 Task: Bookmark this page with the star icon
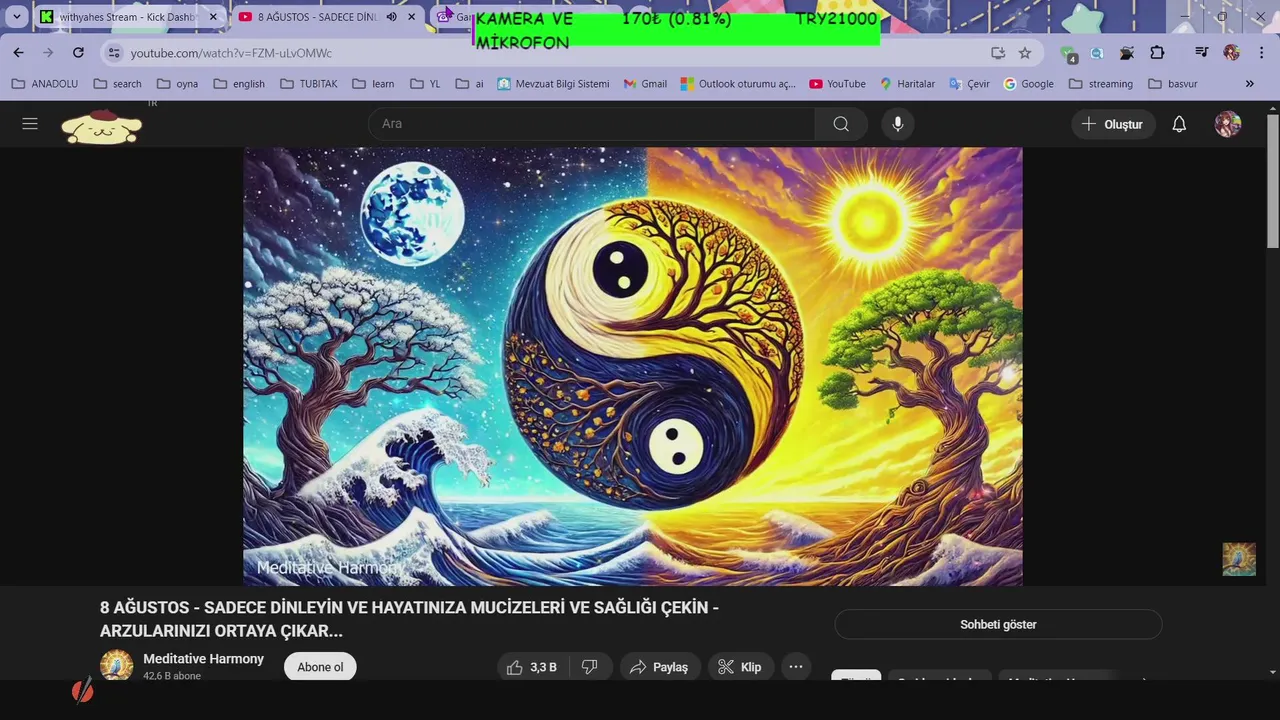[1024, 53]
